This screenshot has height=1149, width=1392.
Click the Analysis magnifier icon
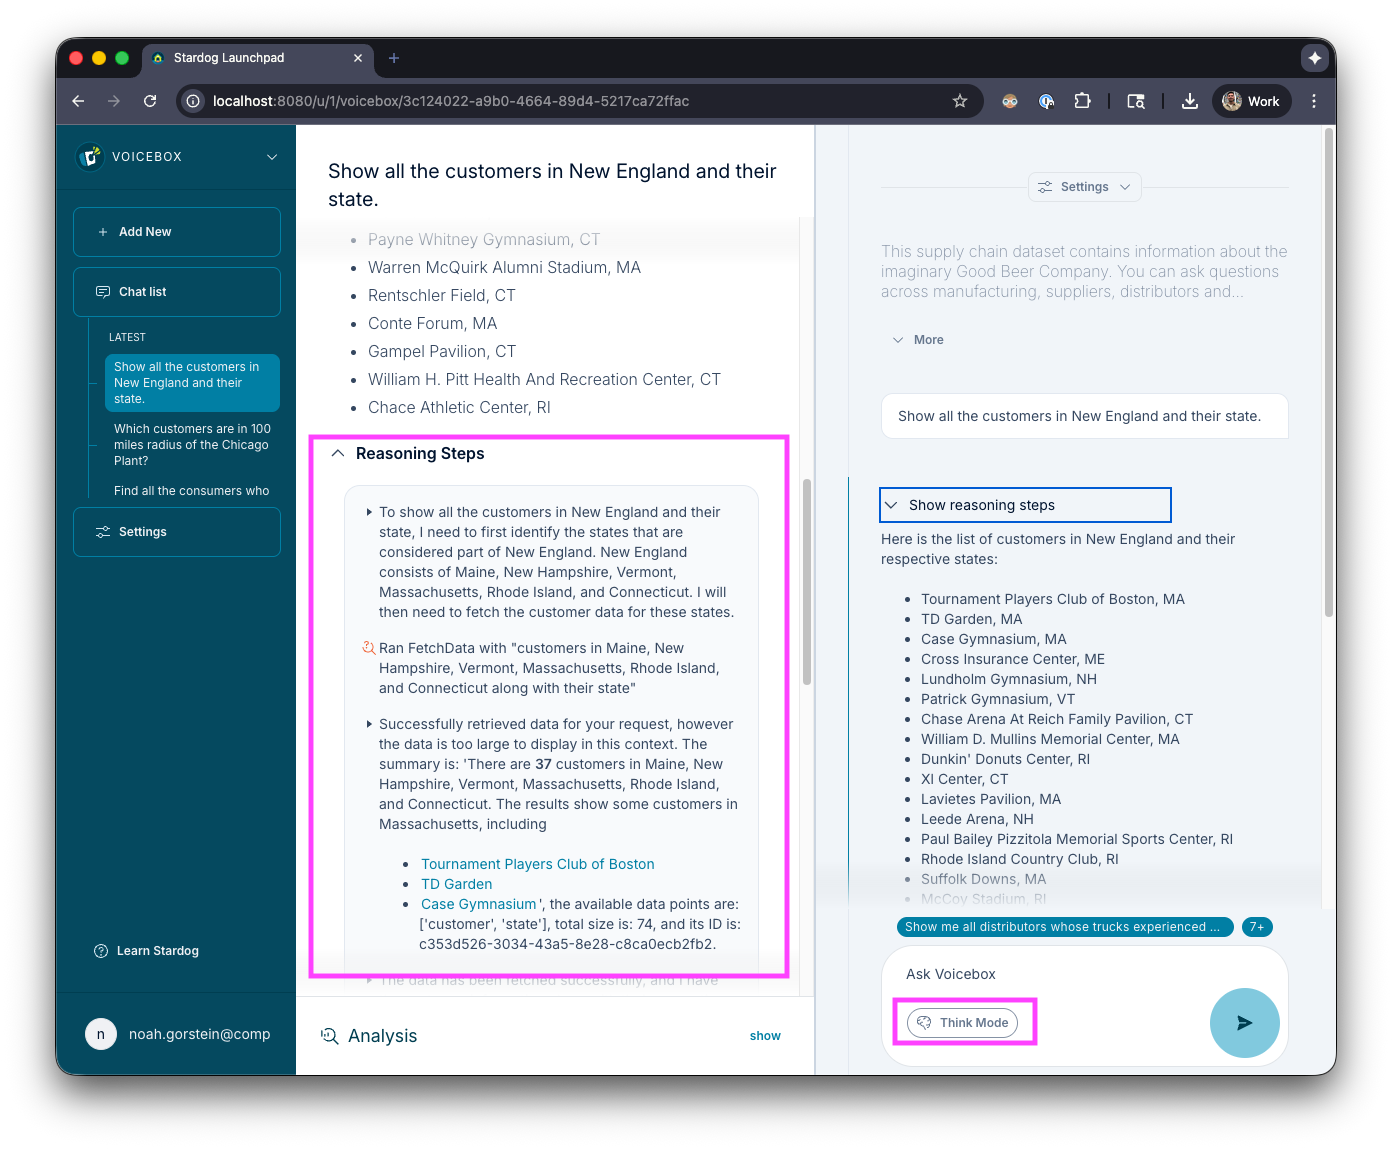pyautogui.click(x=330, y=1036)
